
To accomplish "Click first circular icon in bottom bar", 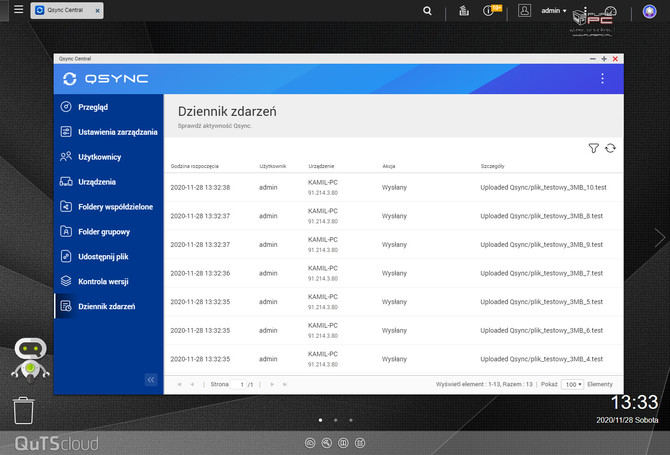I will click(310, 443).
